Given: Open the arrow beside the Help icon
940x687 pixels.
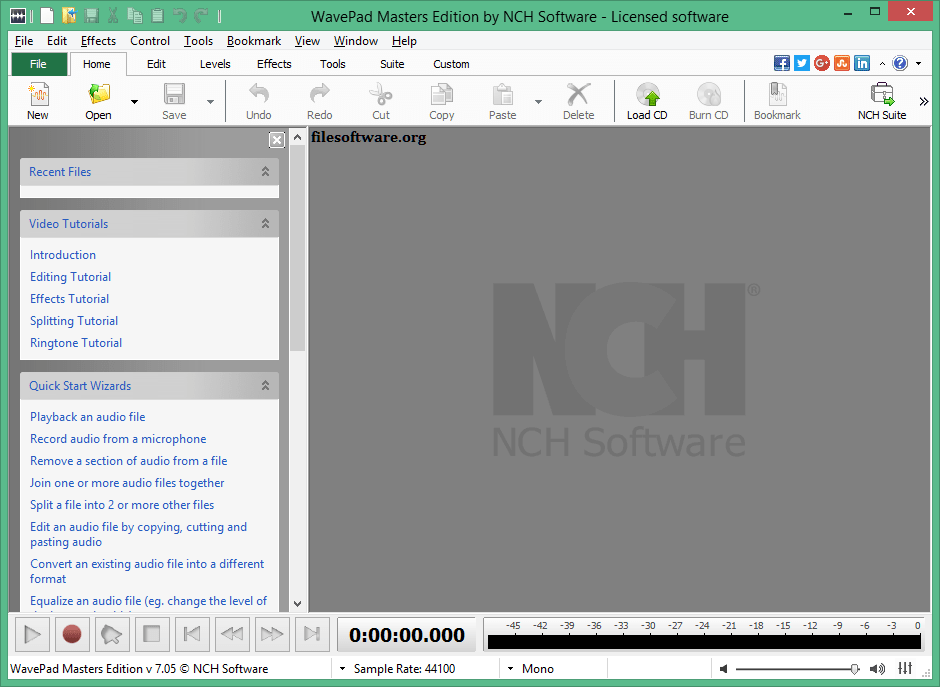Looking at the screenshot, I should (918, 64).
